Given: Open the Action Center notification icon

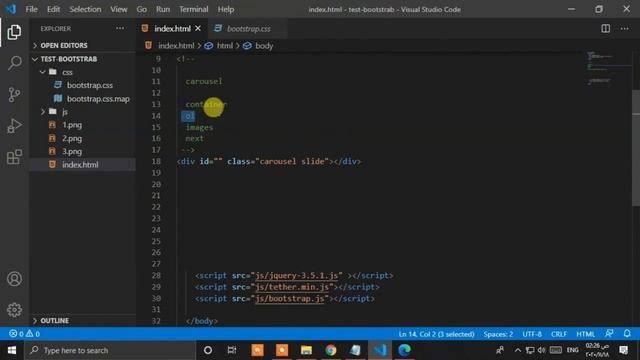Looking at the screenshot, I should (624, 350).
